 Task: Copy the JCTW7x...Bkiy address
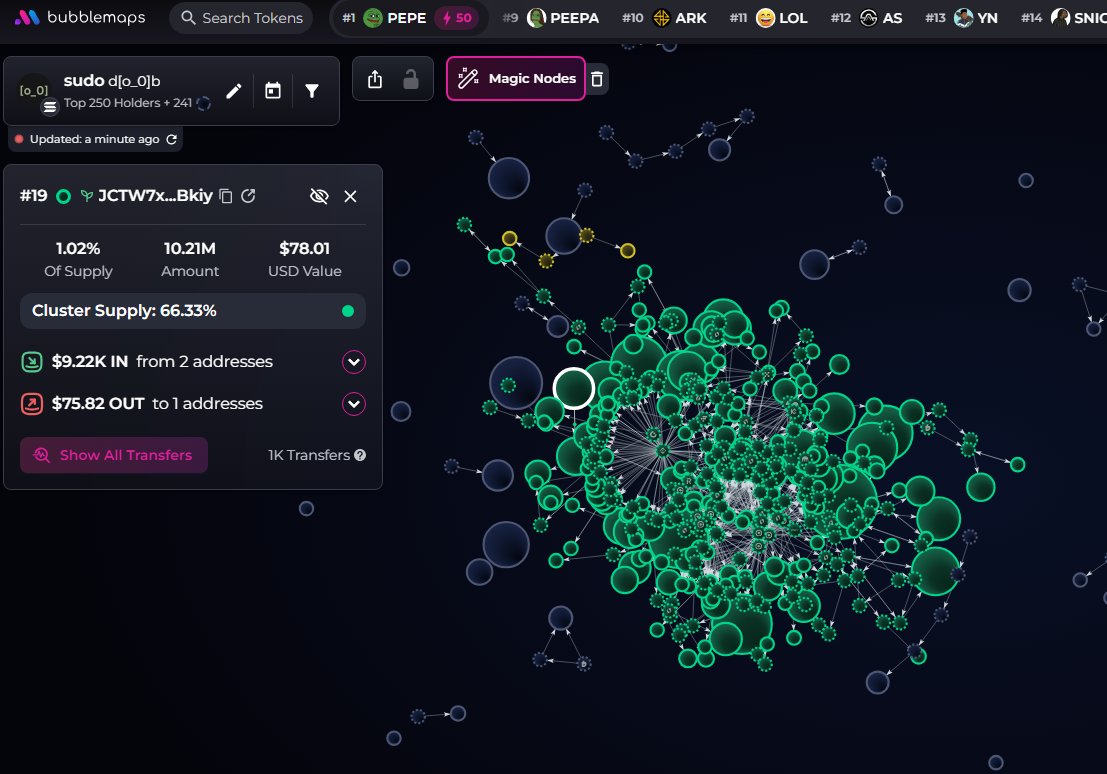[226, 196]
